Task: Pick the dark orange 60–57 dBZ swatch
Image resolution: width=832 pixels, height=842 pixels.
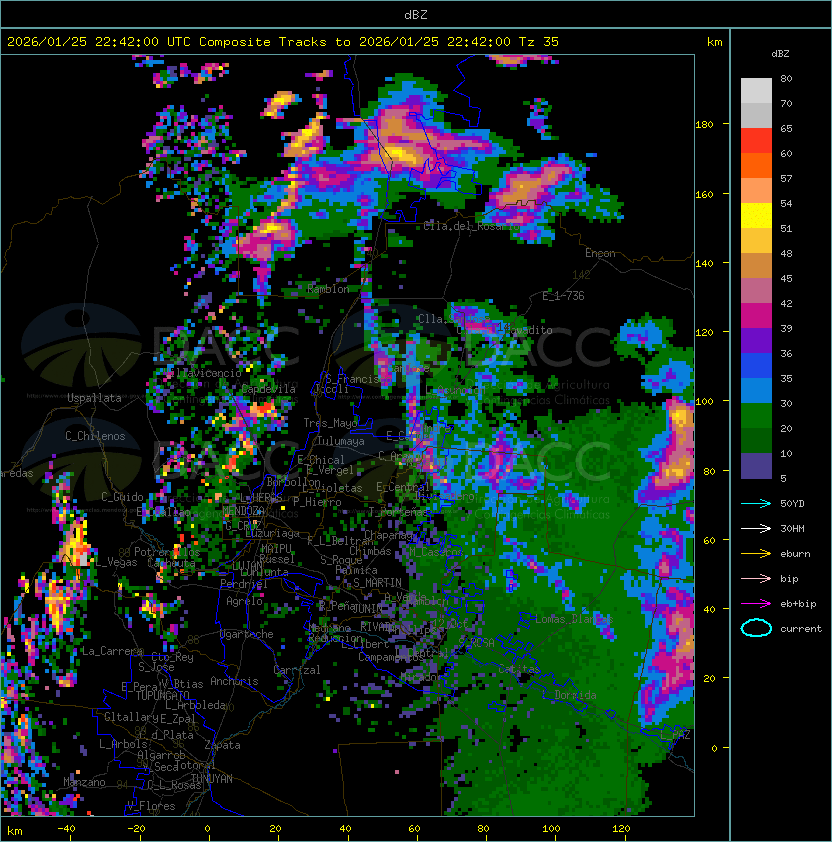Action: tap(756, 165)
